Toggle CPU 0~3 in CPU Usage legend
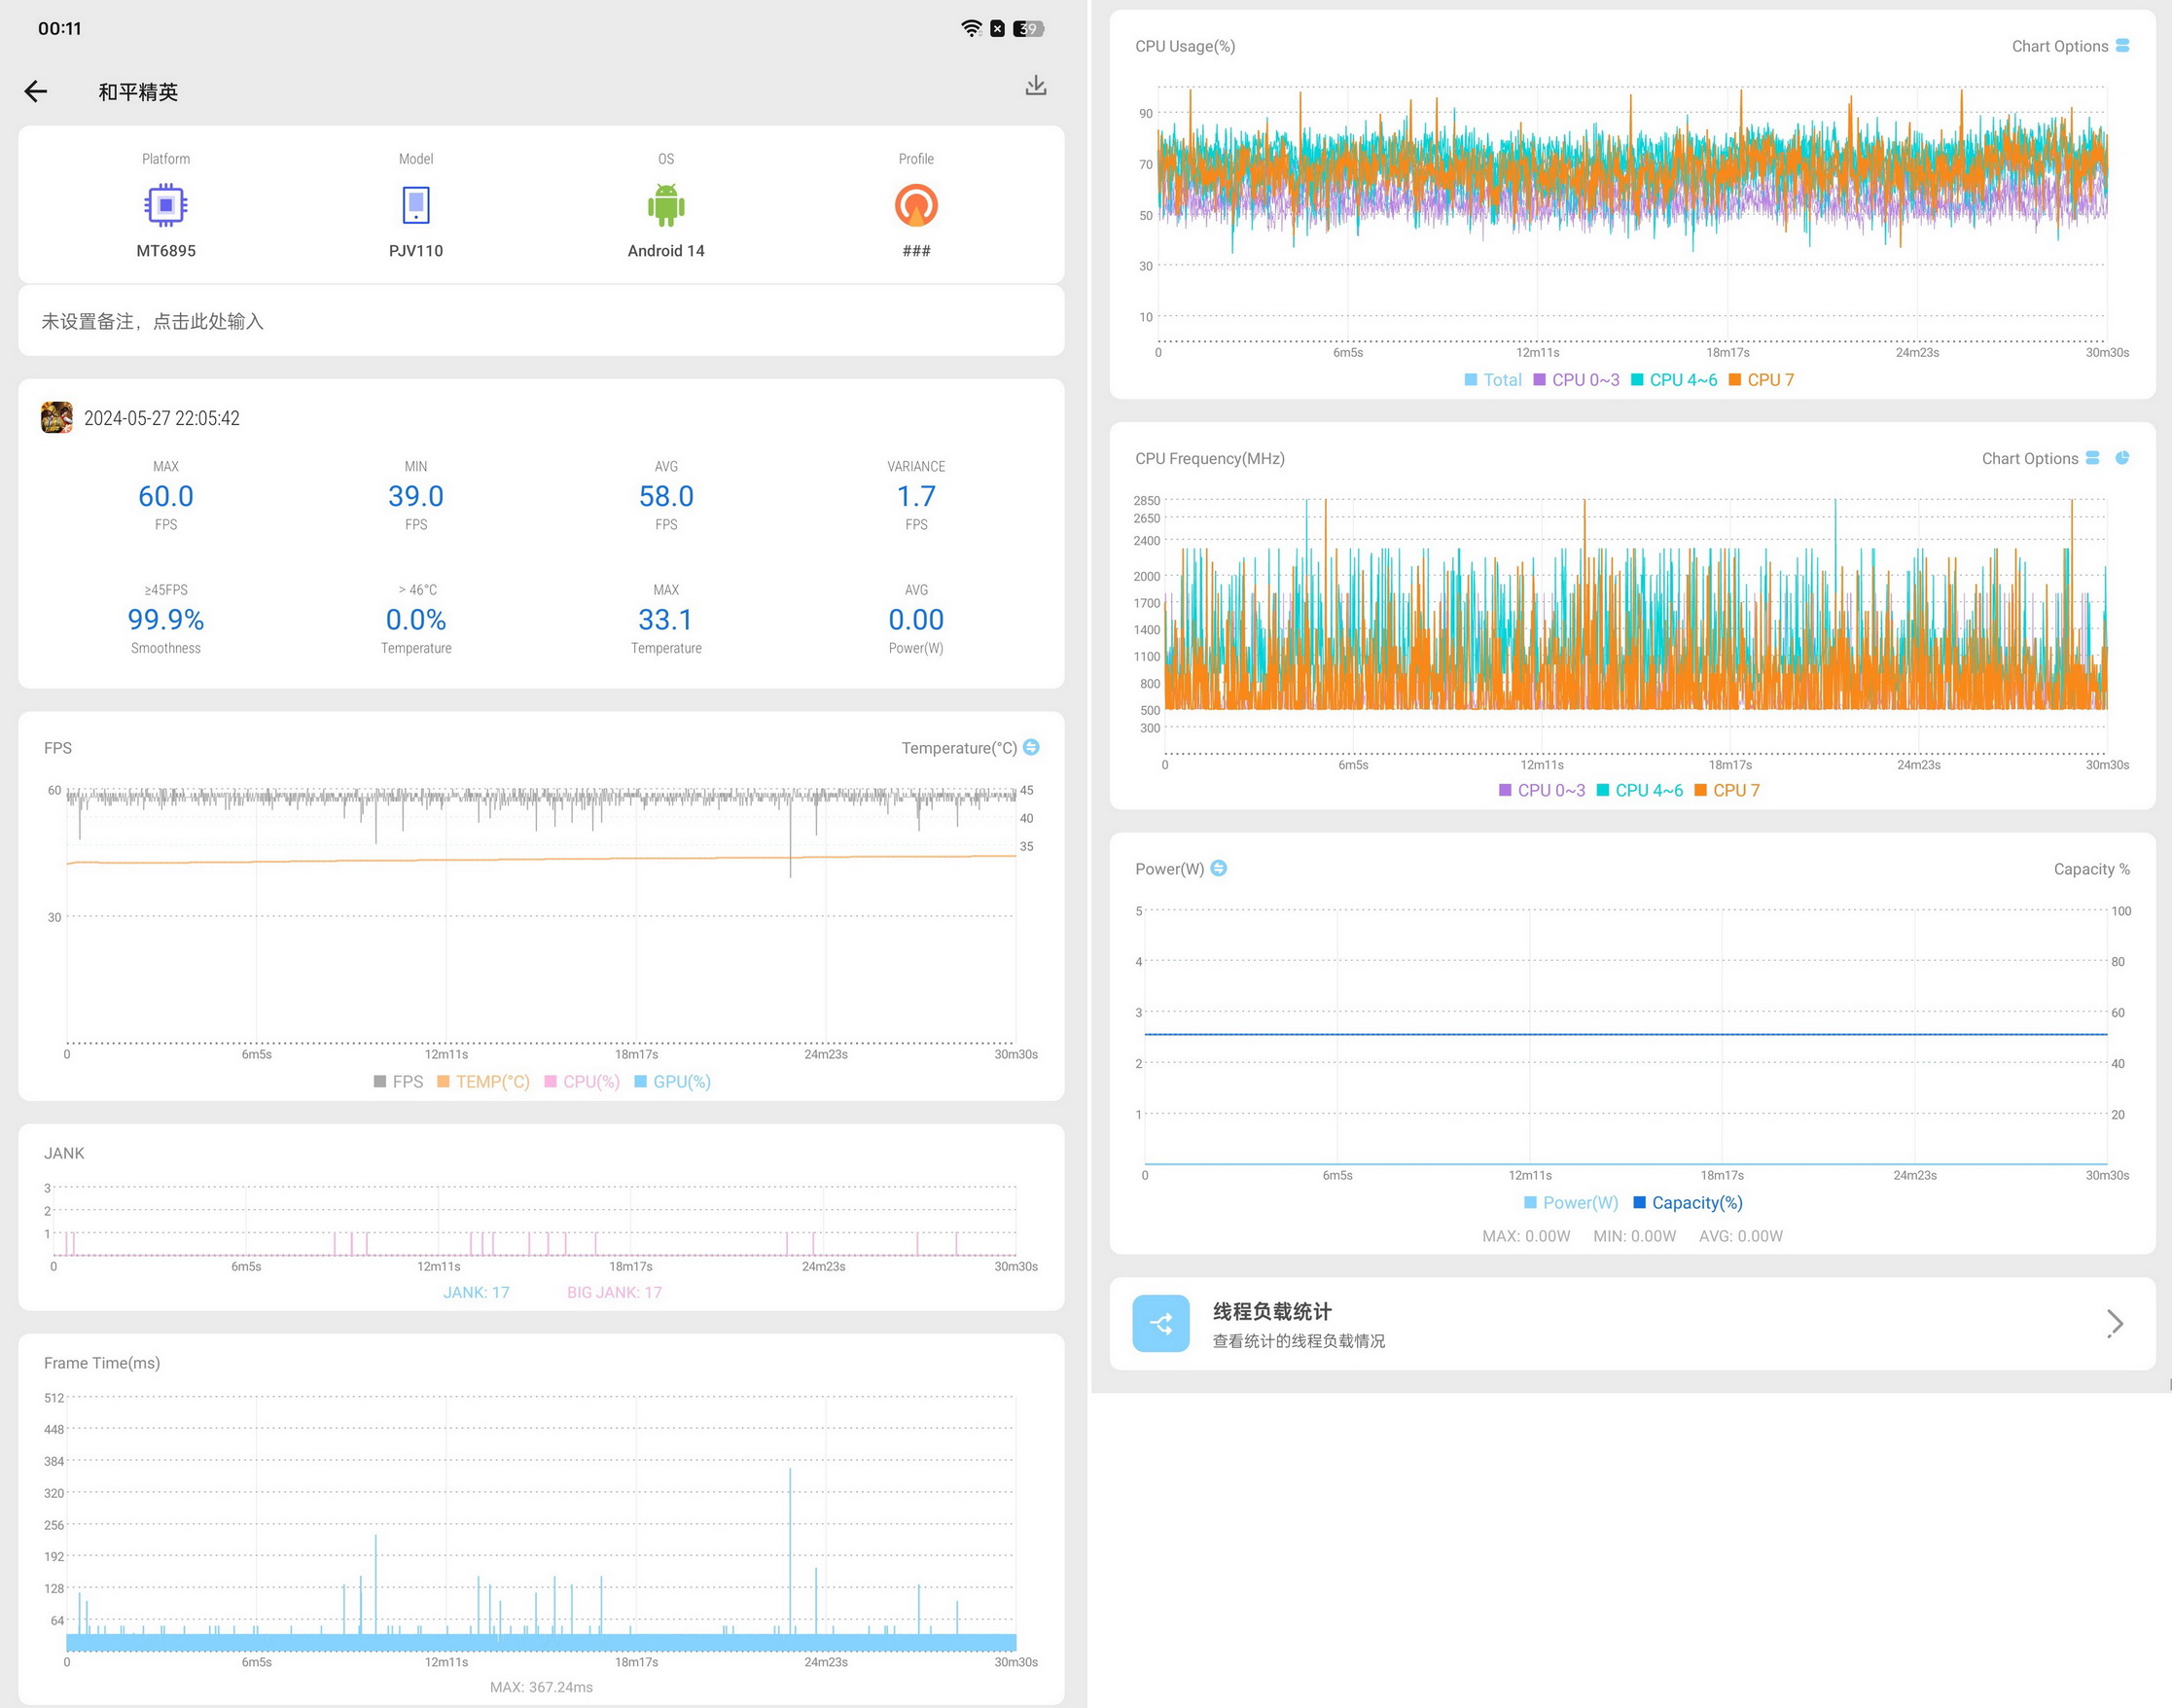The width and height of the screenshot is (2172, 1708). pyautogui.click(x=1576, y=380)
